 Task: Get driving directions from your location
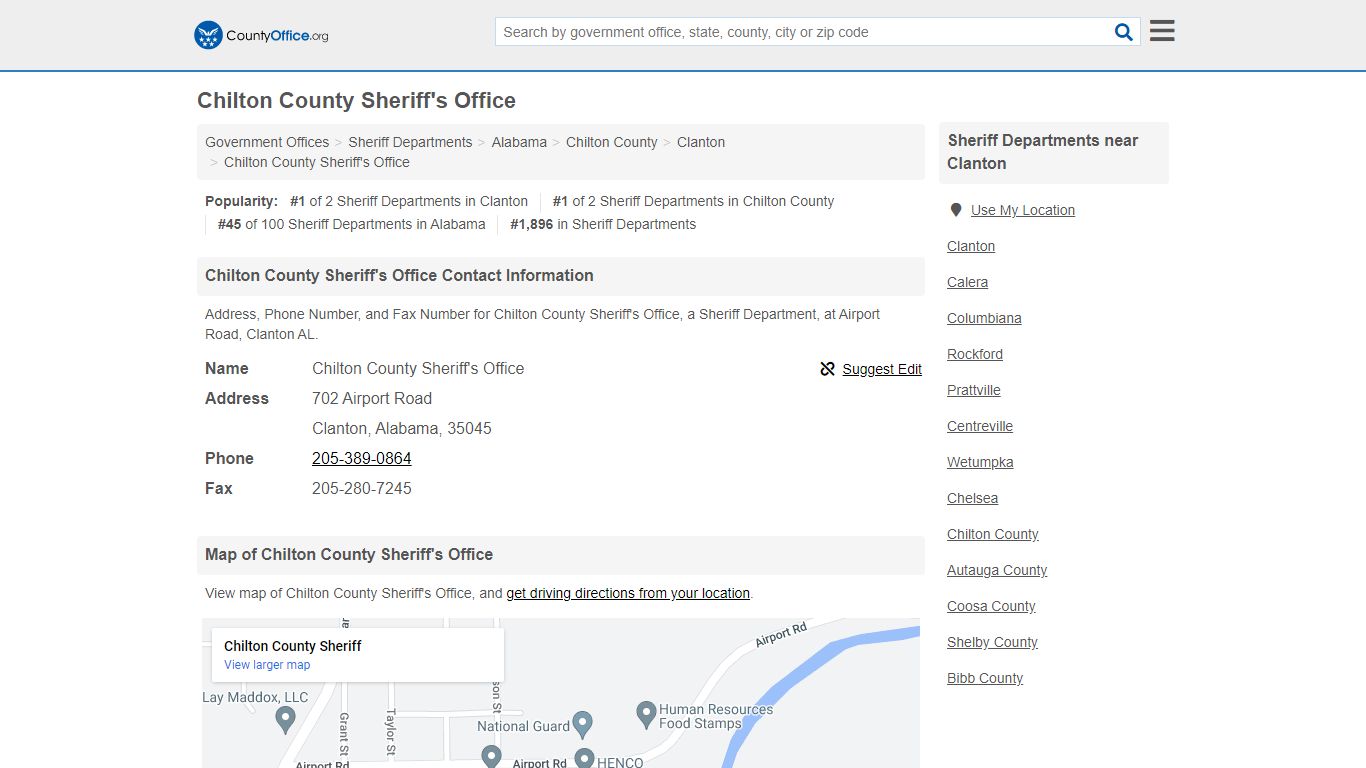point(628,593)
